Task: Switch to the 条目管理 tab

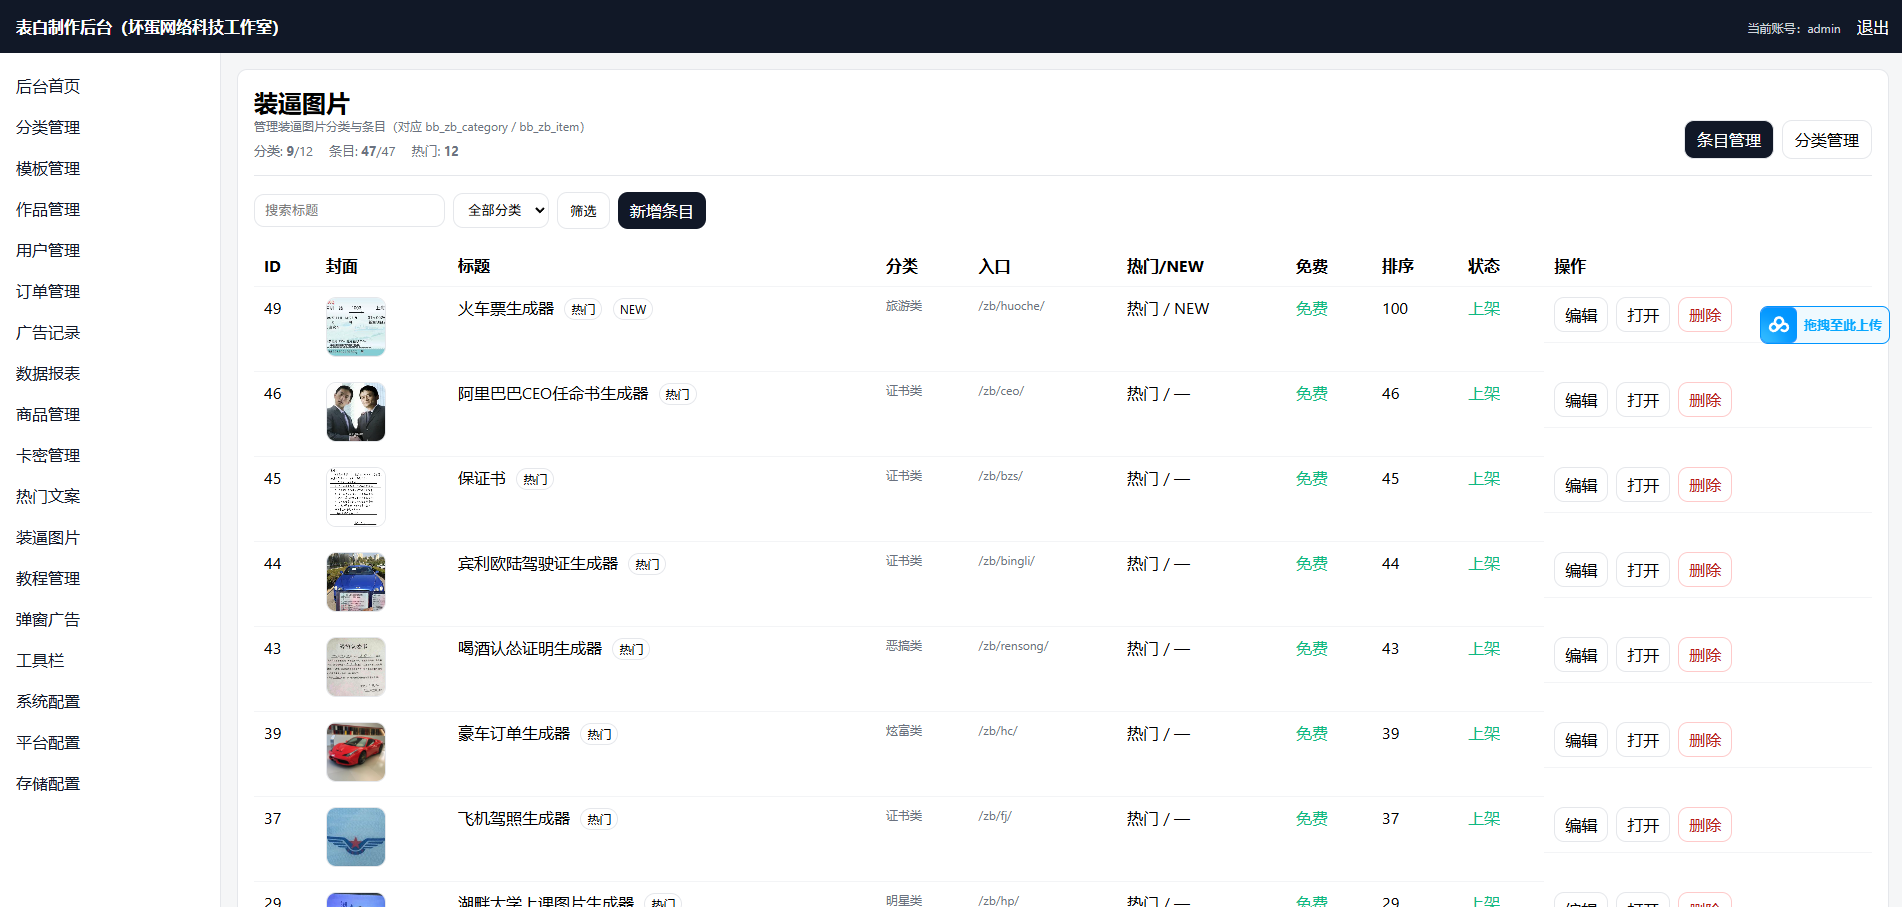Action: (1728, 140)
